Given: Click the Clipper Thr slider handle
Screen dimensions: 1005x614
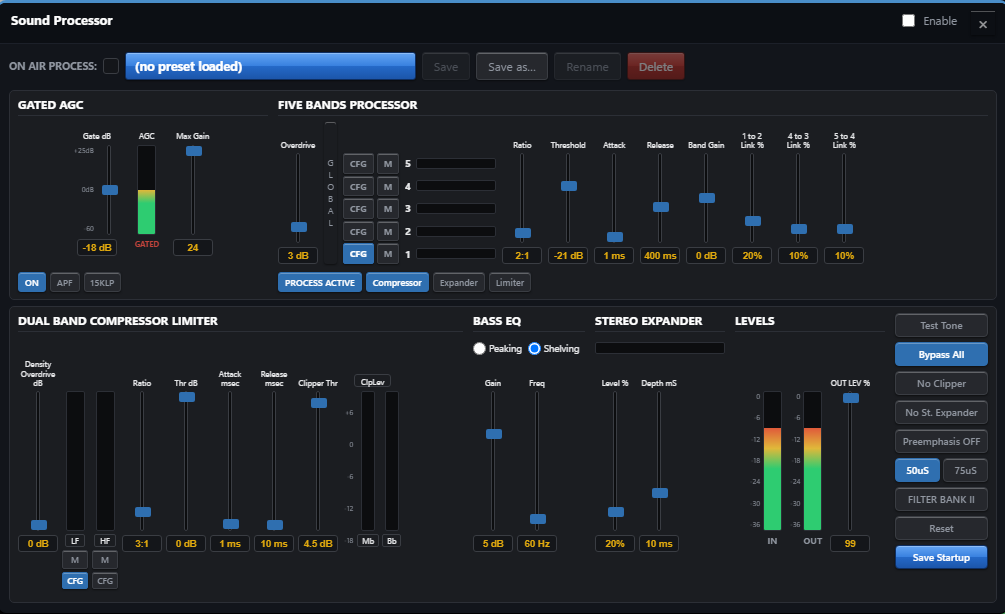Looking at the screenshot, I should [319, 403].
